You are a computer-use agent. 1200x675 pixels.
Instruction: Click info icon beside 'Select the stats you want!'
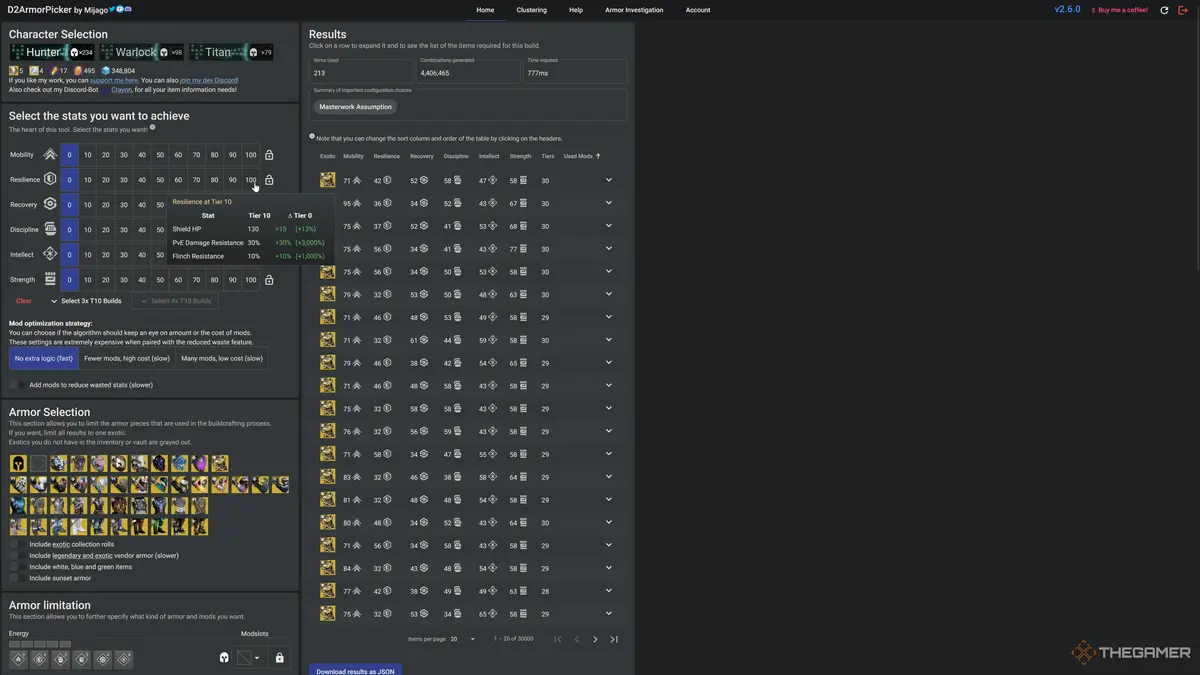click(153, 128)
